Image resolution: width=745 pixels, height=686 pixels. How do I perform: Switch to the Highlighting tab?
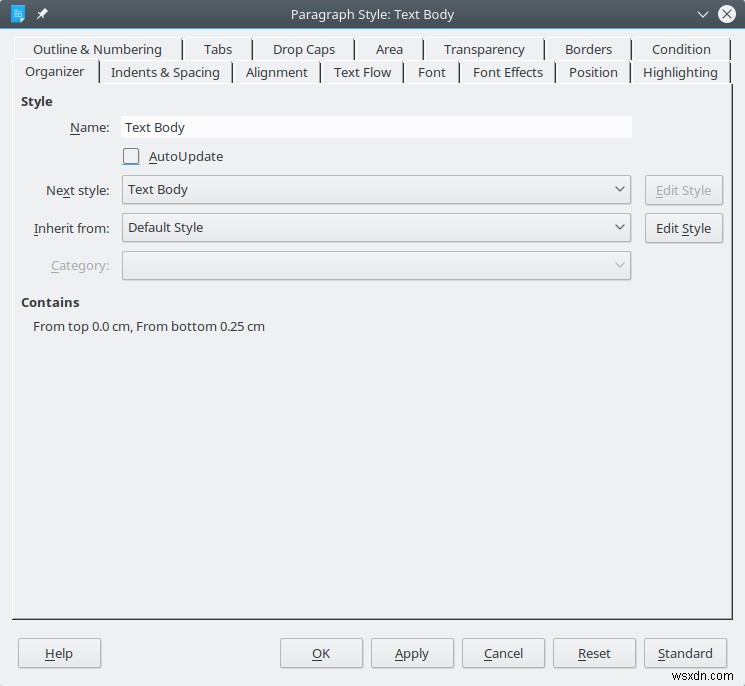click(680, 72)
